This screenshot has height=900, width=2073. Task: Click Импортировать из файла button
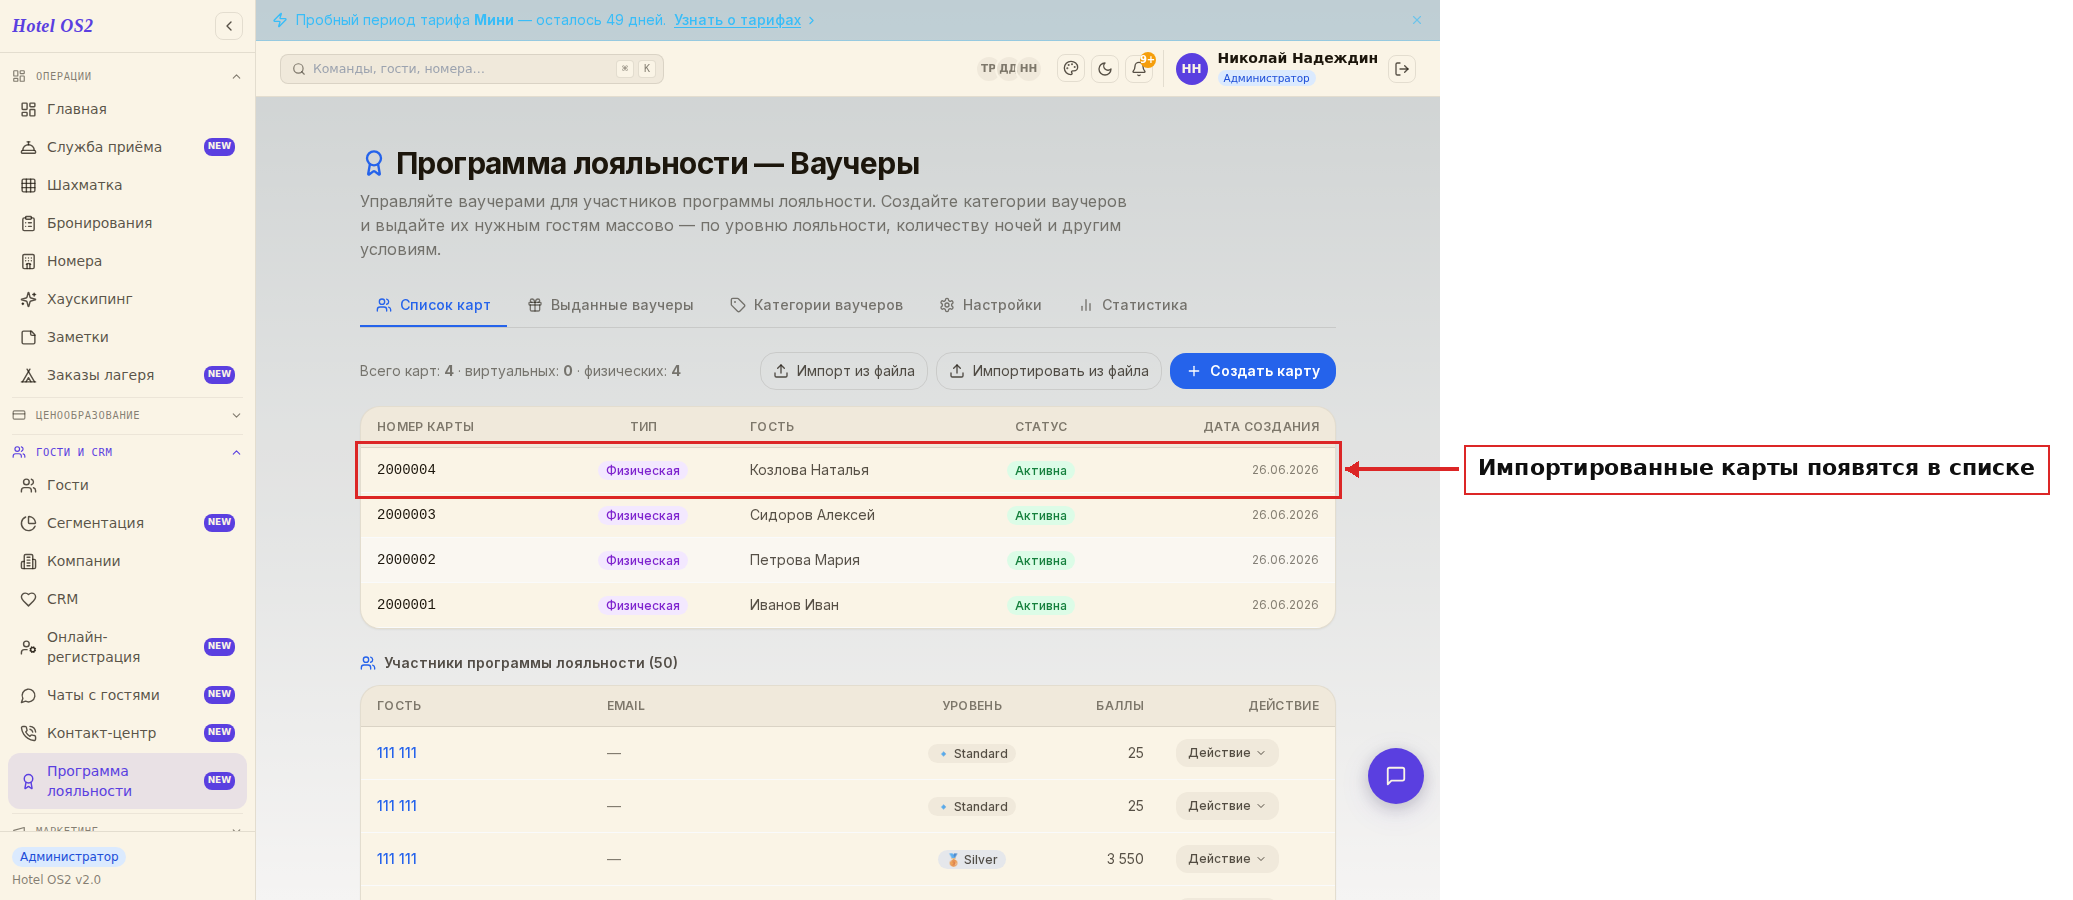pos(1049,371)
